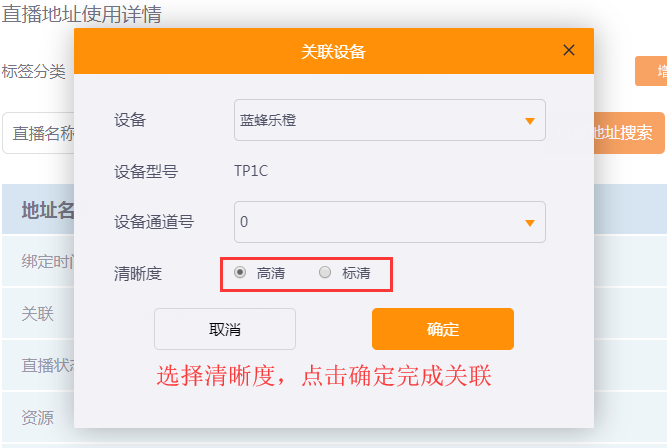
Task: Click the orange 地址搜索 button
Action: coord(629,133)
